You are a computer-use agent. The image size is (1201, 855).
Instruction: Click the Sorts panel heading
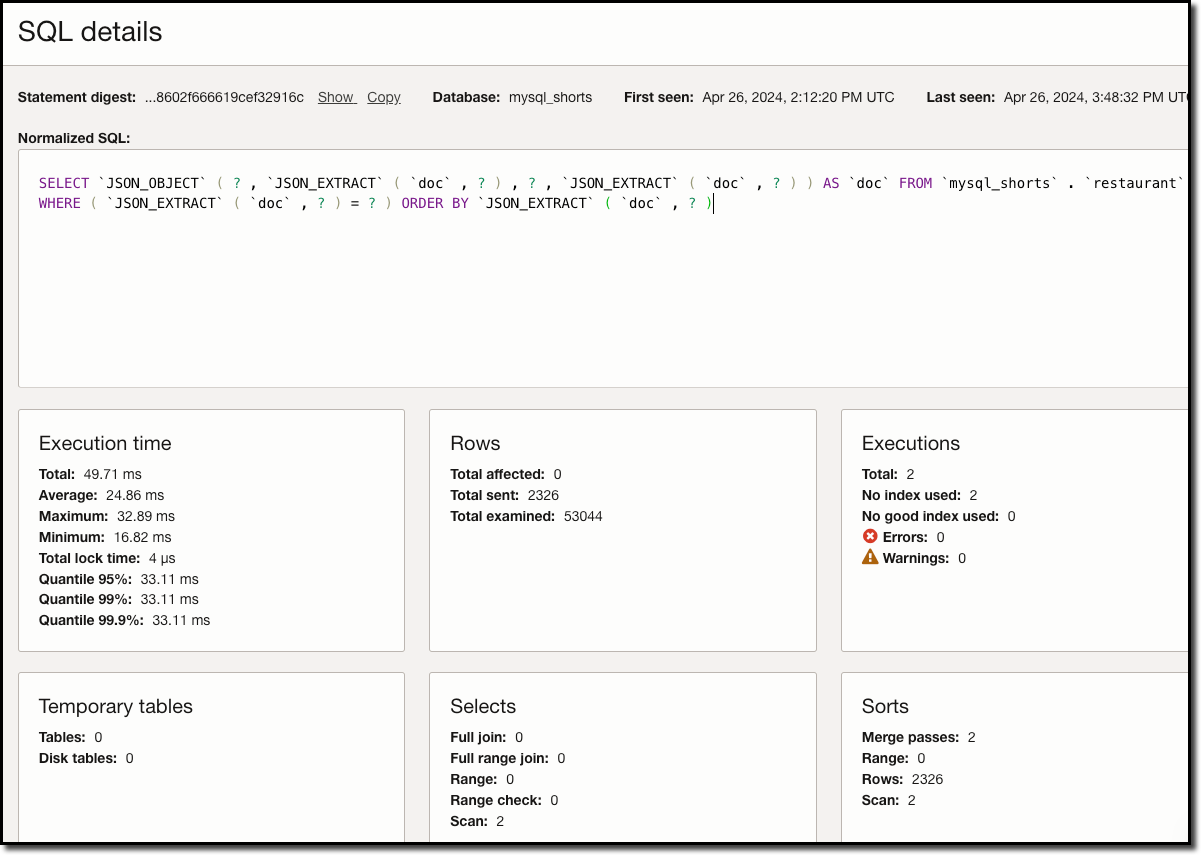[885, 706]
